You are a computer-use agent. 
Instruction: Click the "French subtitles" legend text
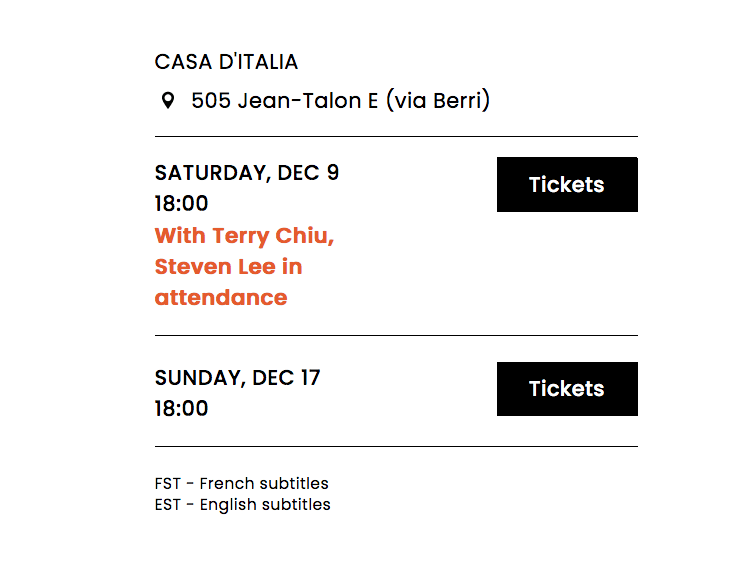coord(264,484)
